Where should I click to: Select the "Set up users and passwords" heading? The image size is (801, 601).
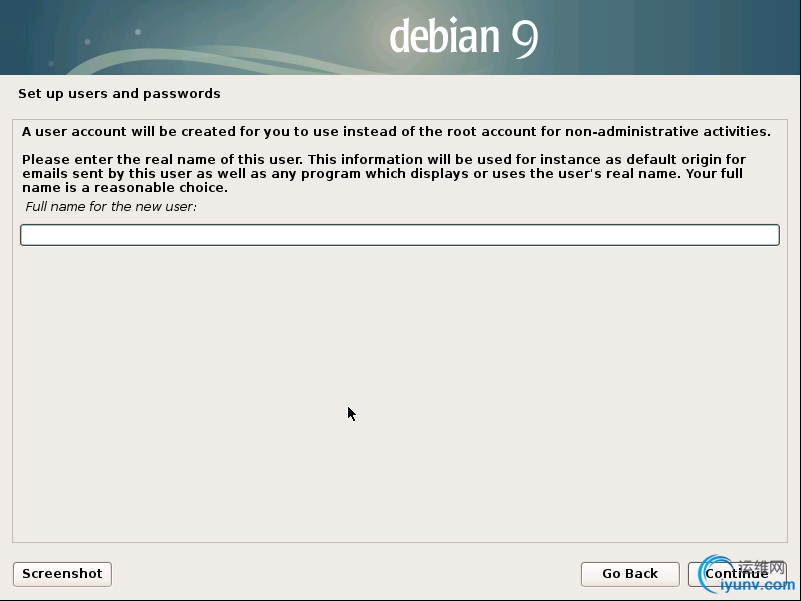120,94
